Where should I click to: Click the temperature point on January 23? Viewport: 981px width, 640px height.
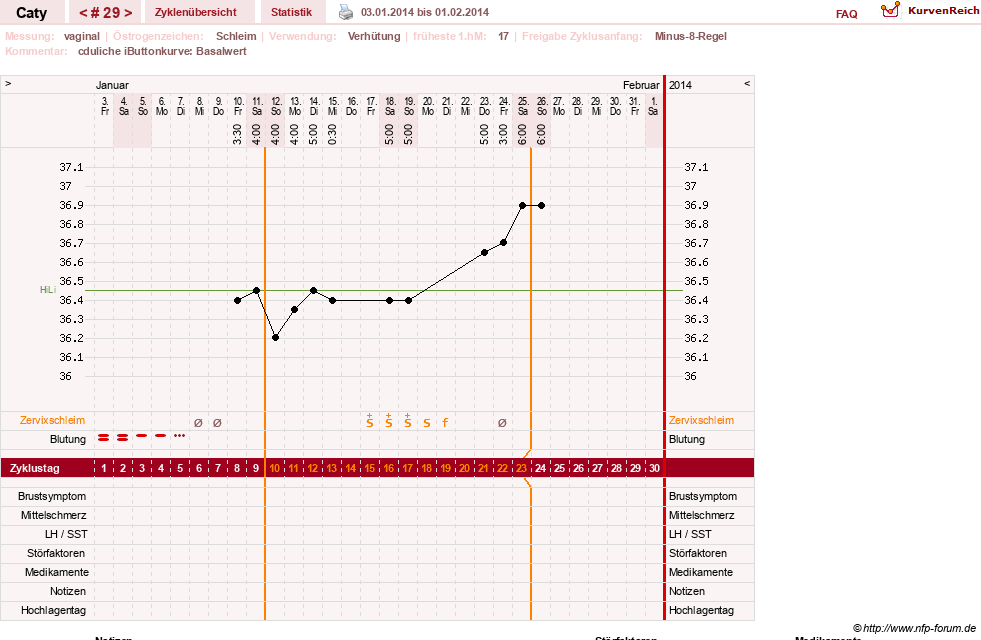(x=484, y=252)
